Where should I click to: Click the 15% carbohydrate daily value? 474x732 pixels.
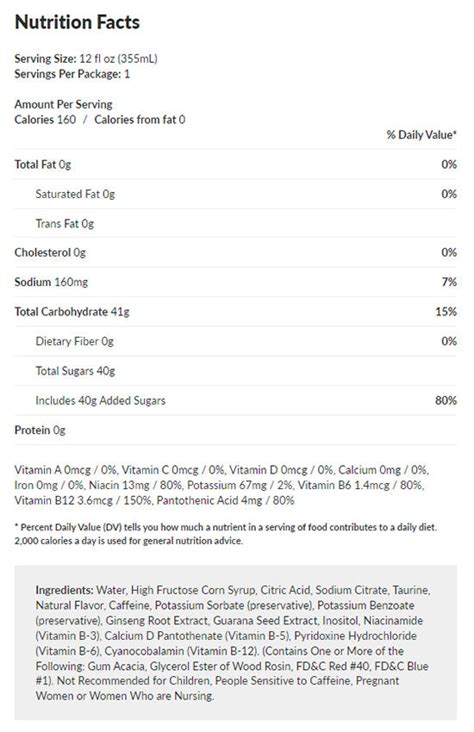coord(446,311)
